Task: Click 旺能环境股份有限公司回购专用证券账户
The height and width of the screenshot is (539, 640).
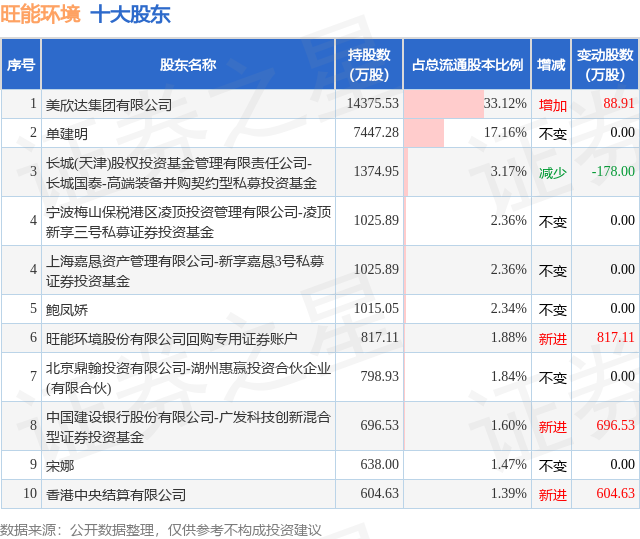Action: [x=171, y=339]
